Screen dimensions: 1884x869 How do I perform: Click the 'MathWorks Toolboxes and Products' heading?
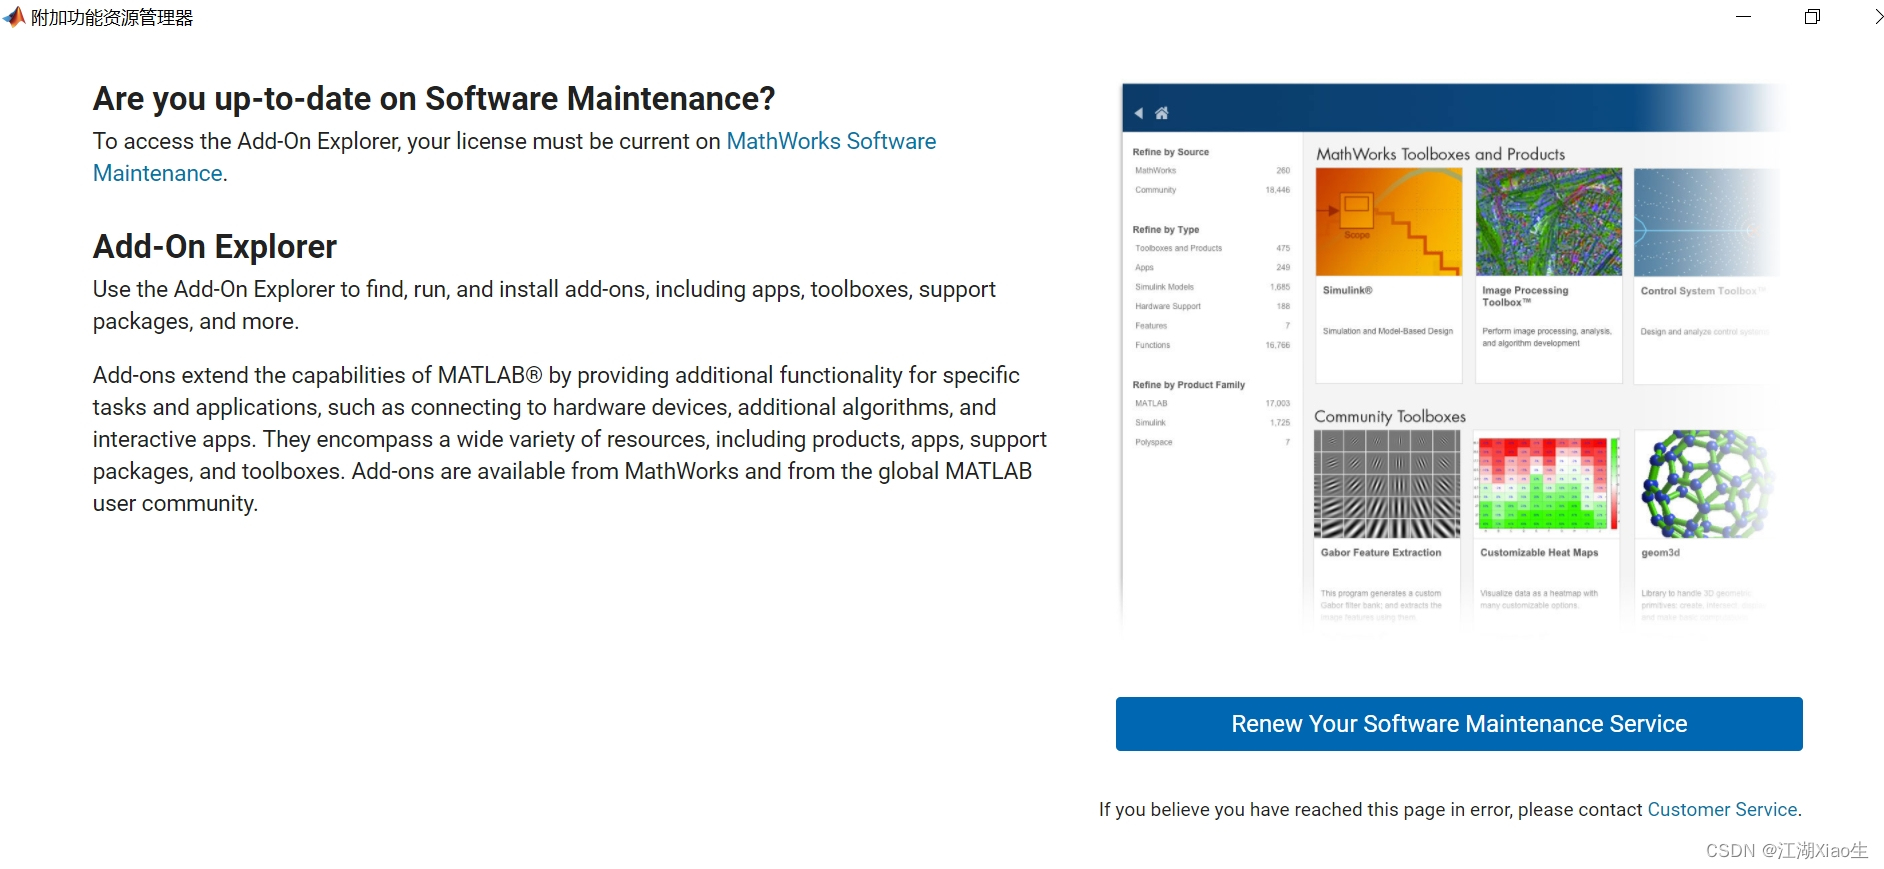pos(1441,154)
